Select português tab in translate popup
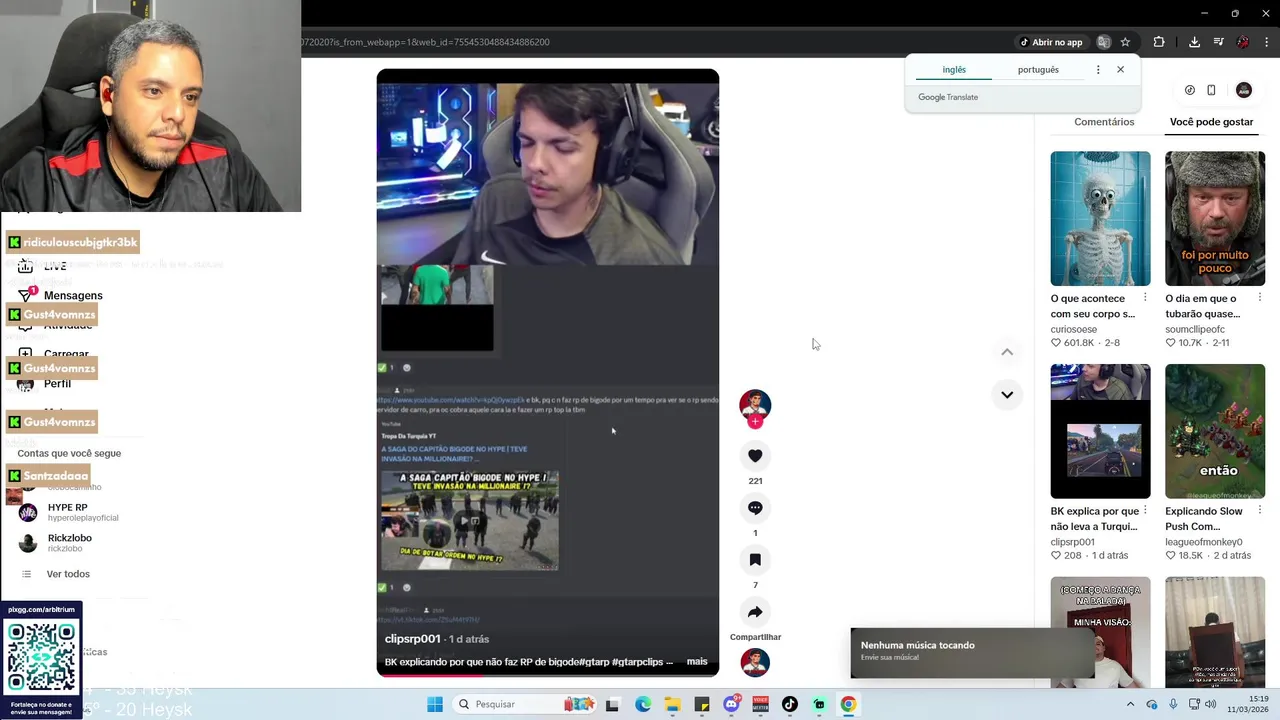Screen dimensions: 1280x720 click(1038, 70)
